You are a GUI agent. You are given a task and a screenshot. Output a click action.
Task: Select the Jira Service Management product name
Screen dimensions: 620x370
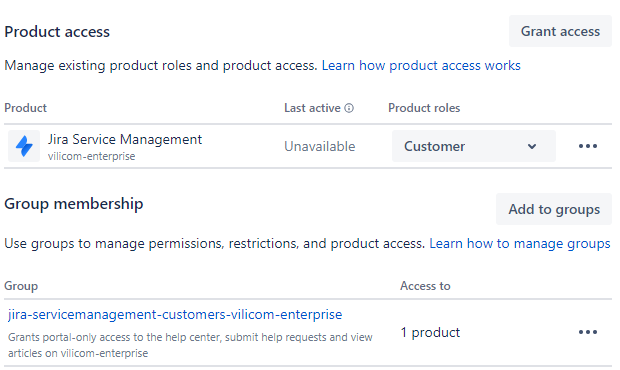click(x=125, y=139)
